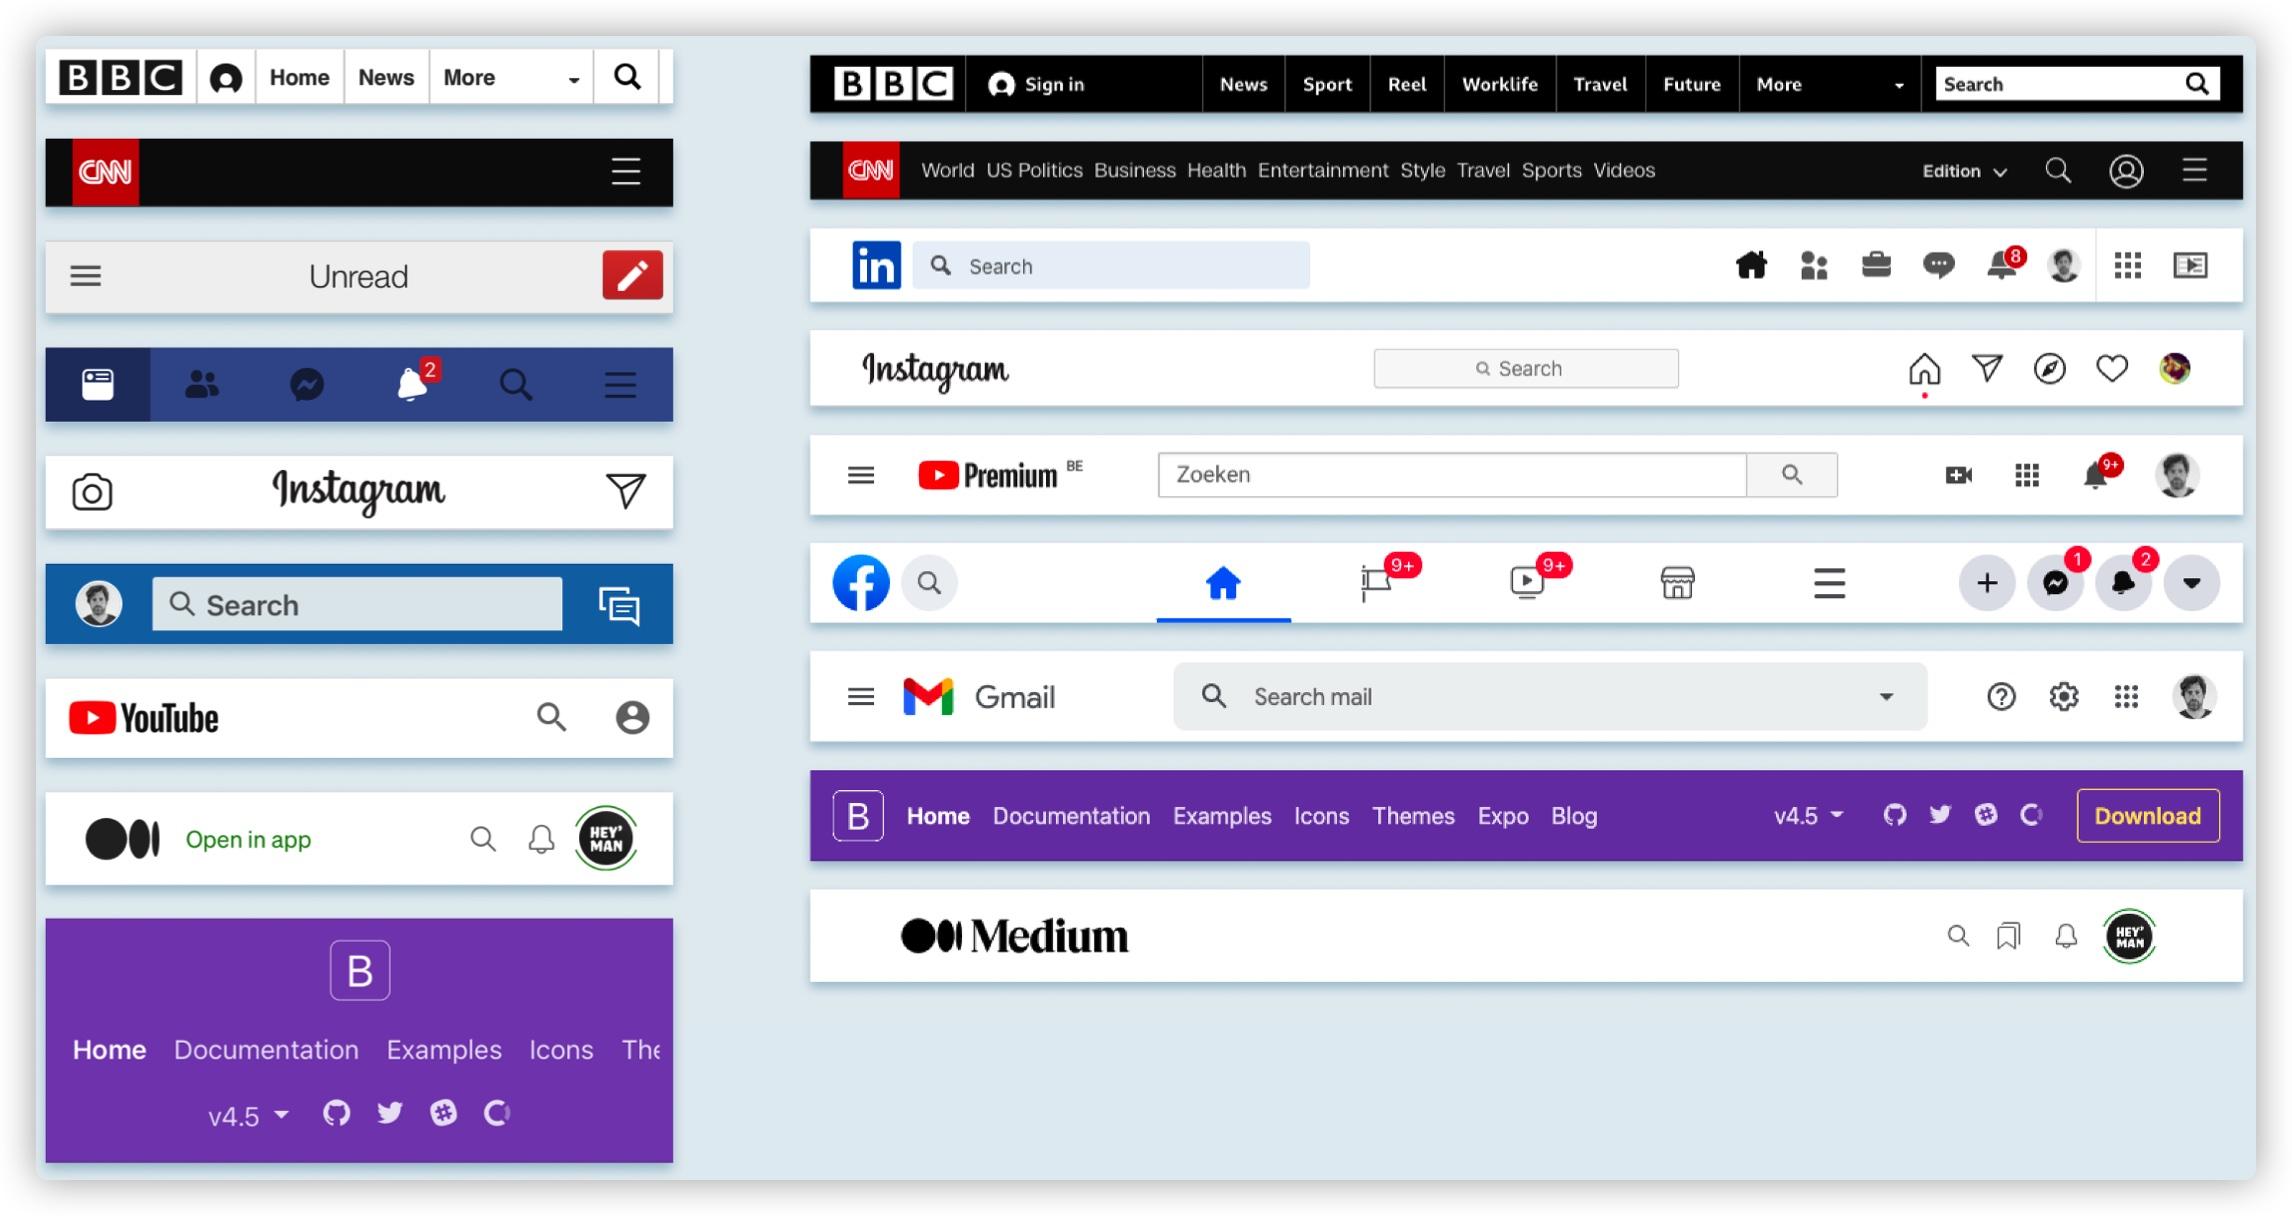
Task: Click Instagram compass explore icon
Action: (2049, 369)
